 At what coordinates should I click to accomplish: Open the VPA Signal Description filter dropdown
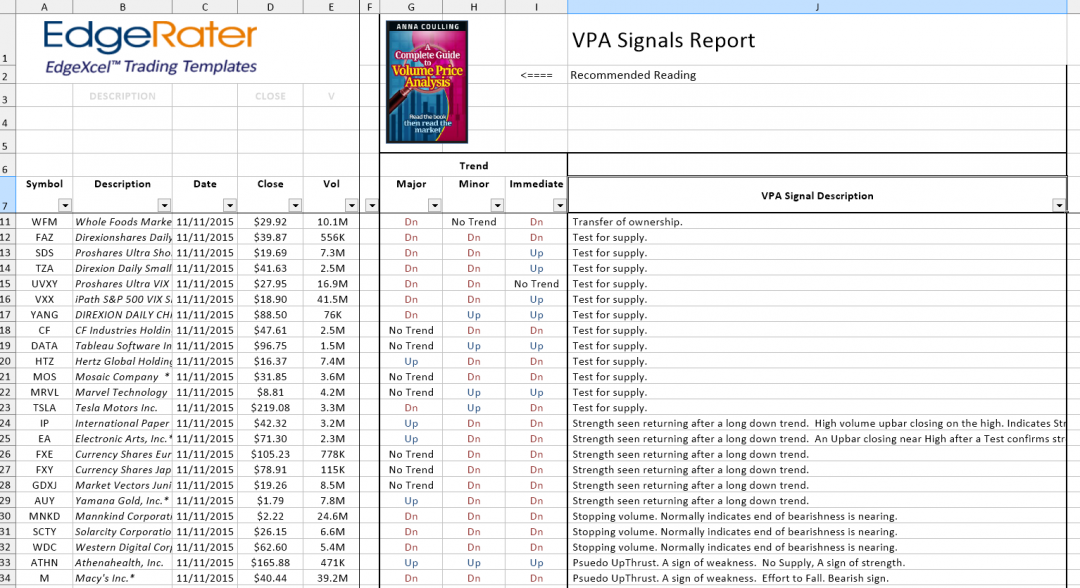pos(1057,204)
